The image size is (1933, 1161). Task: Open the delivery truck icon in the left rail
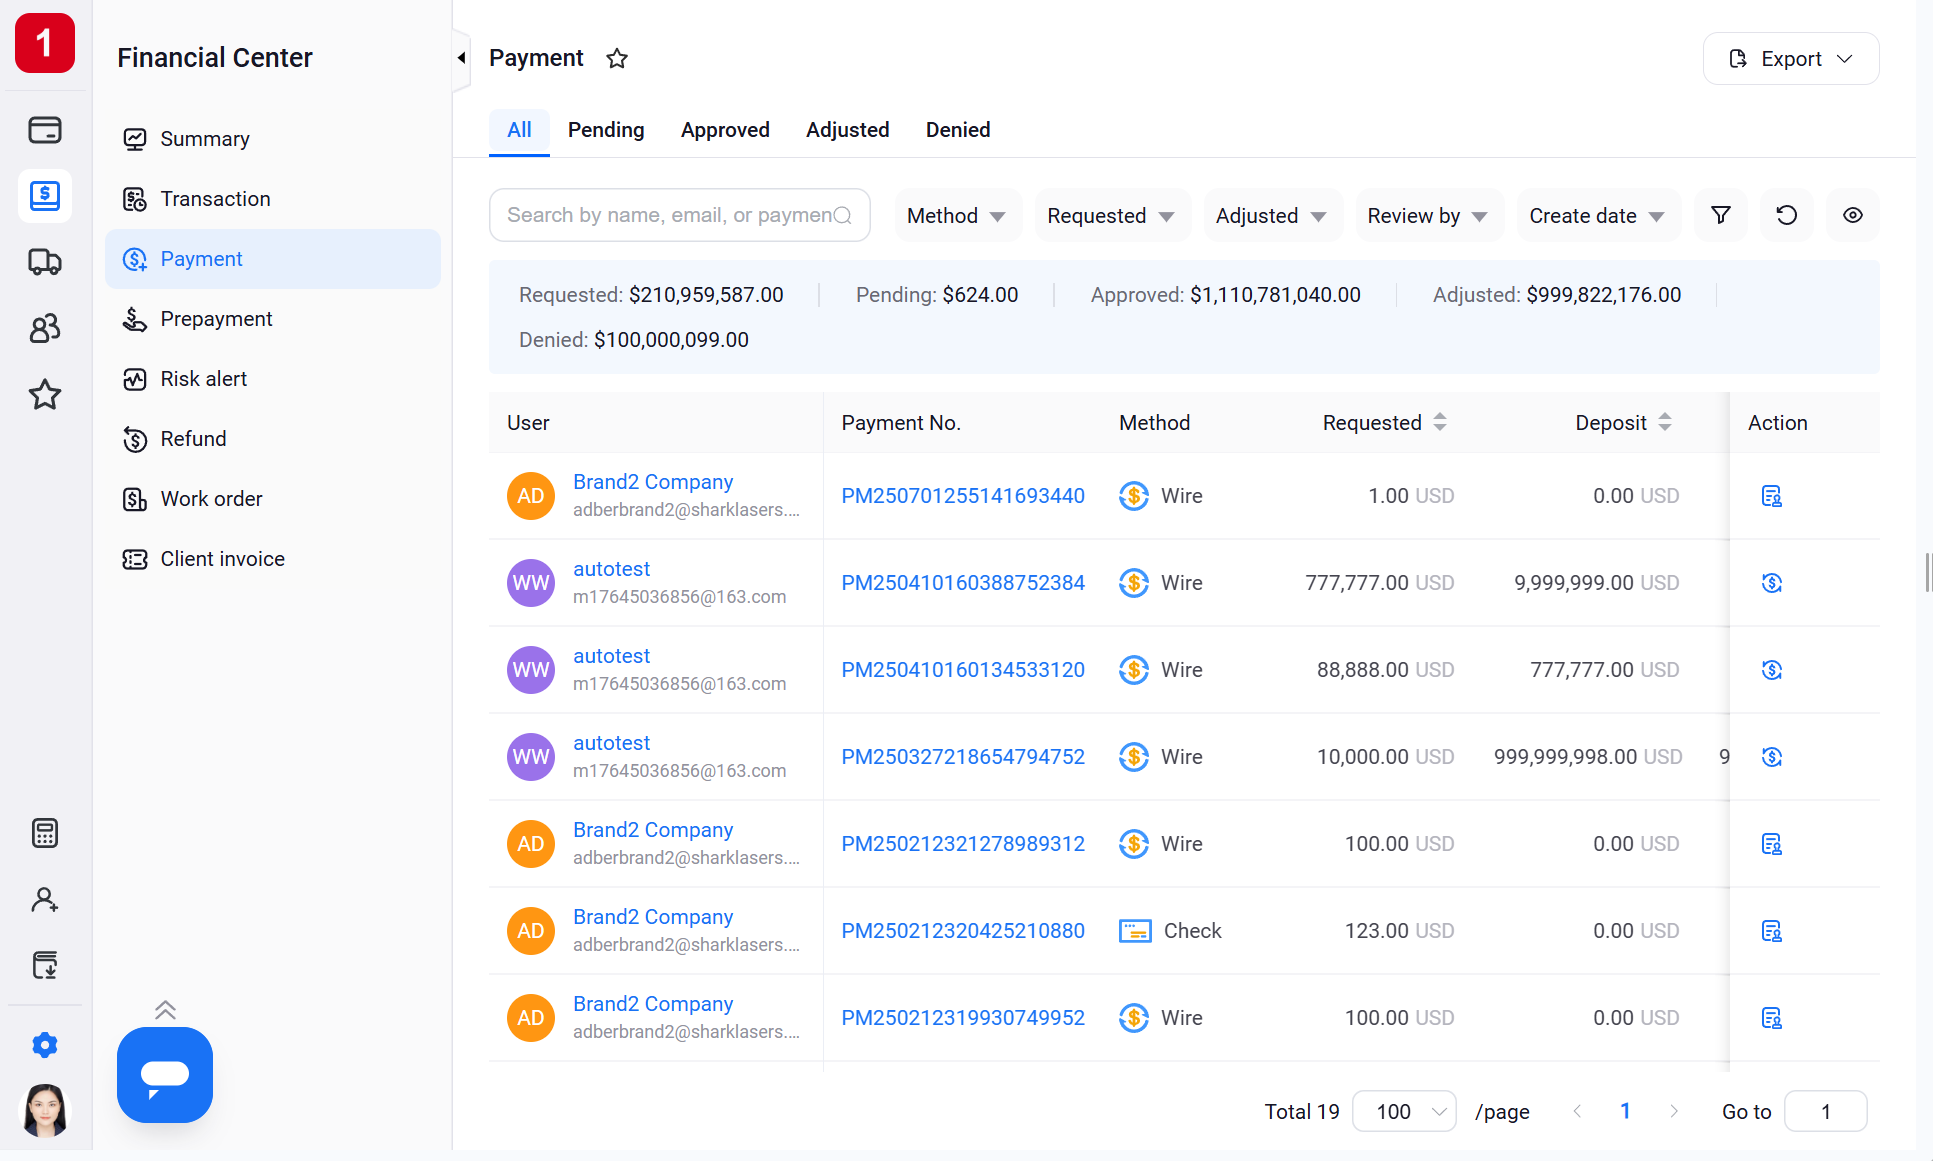[45, 262]
